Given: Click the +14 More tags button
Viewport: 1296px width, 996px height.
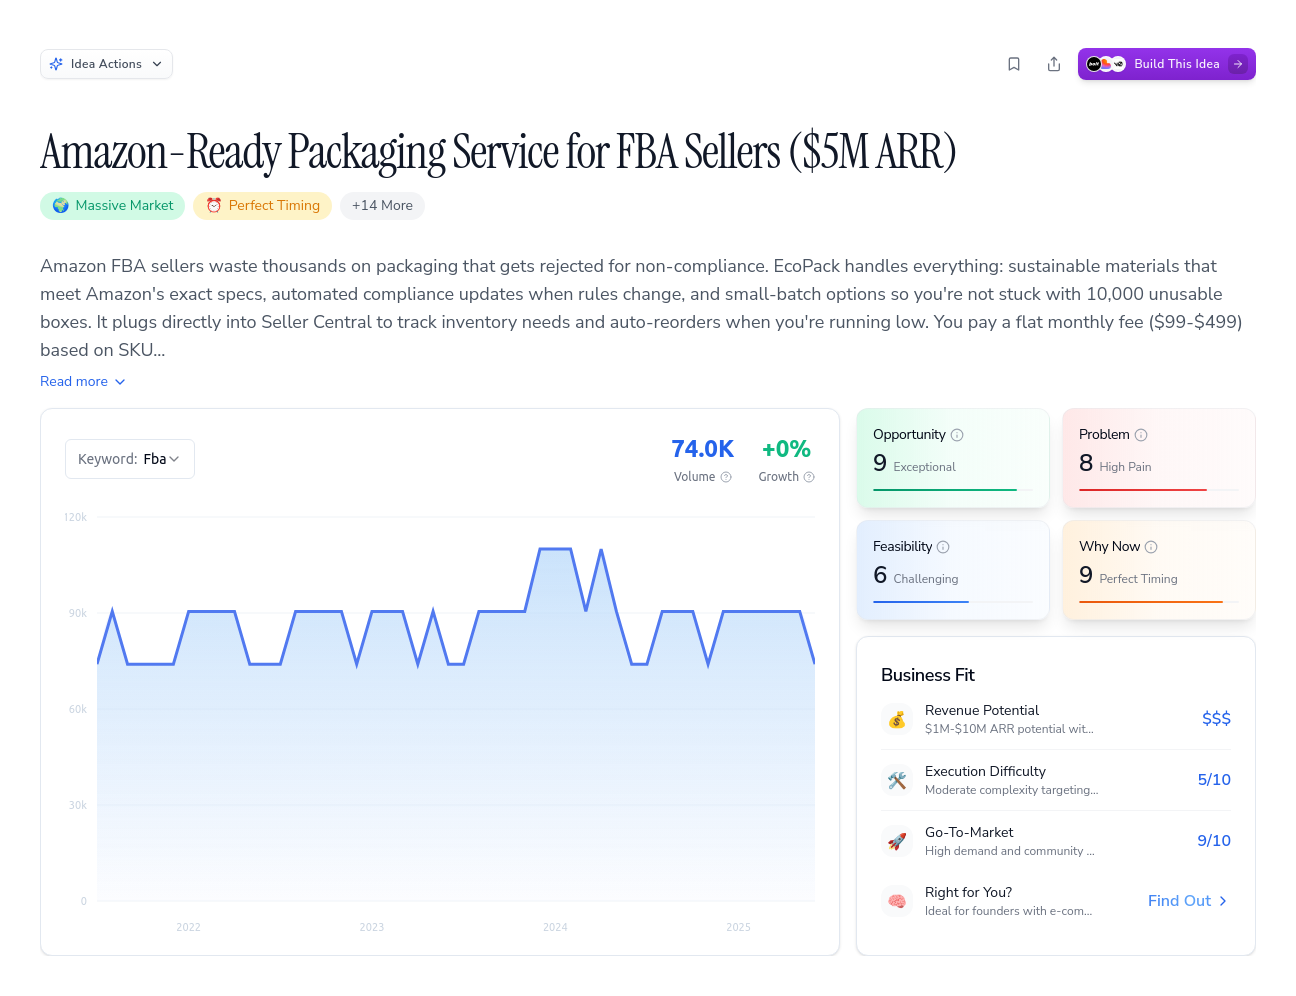Looking at the screenshot, I should pos(382,205).
